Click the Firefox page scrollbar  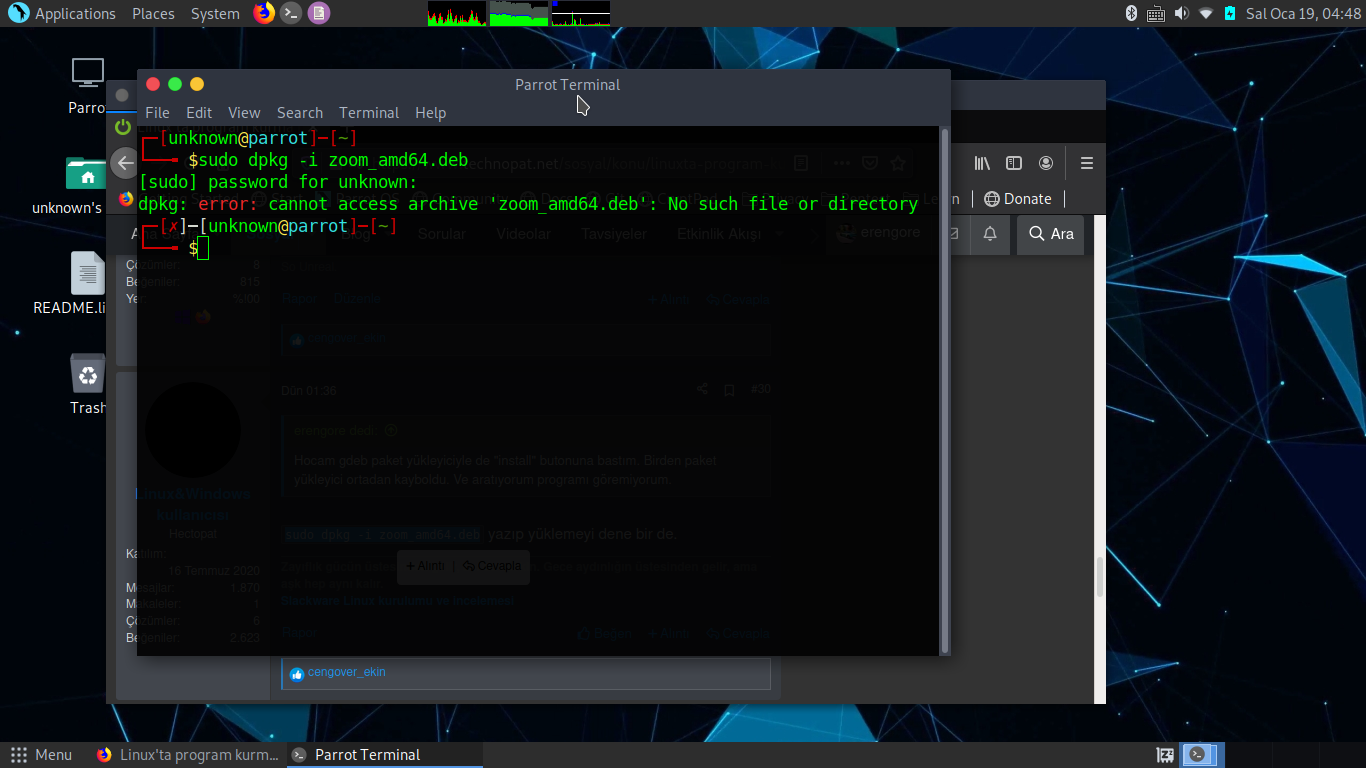click(1101, 576)
